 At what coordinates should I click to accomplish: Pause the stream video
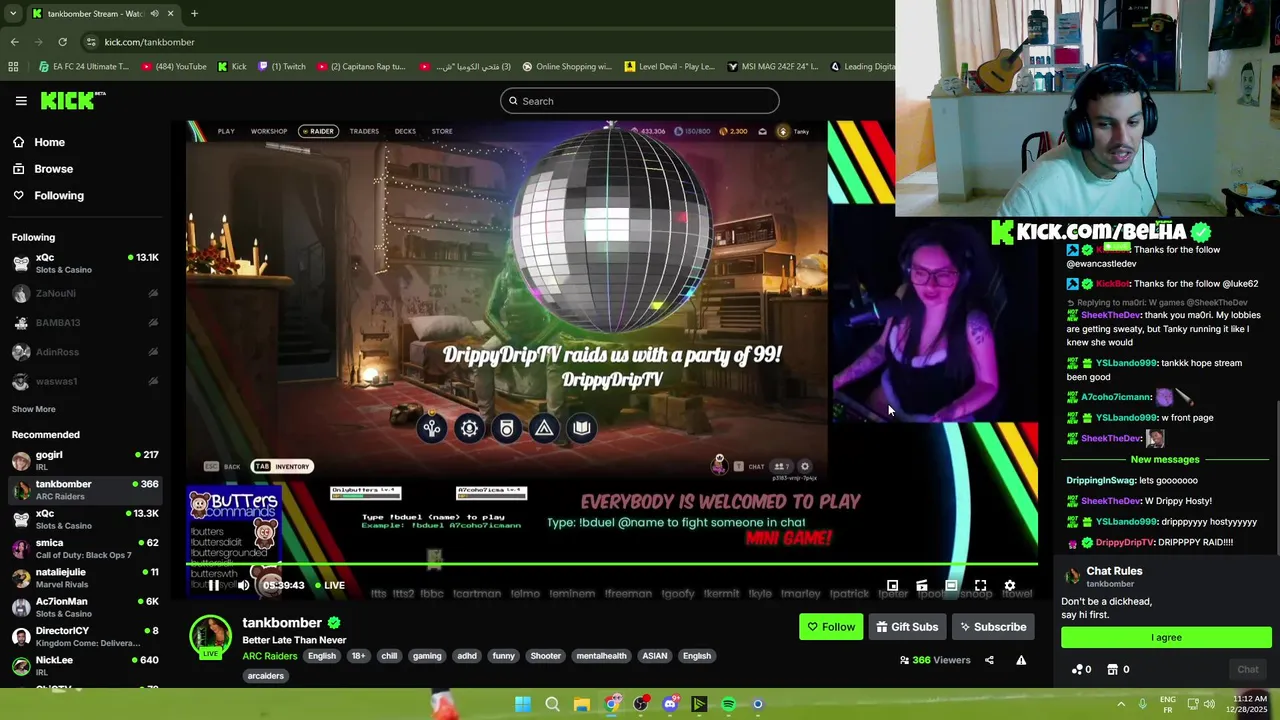pyautogui.click(x=213, y=585)
